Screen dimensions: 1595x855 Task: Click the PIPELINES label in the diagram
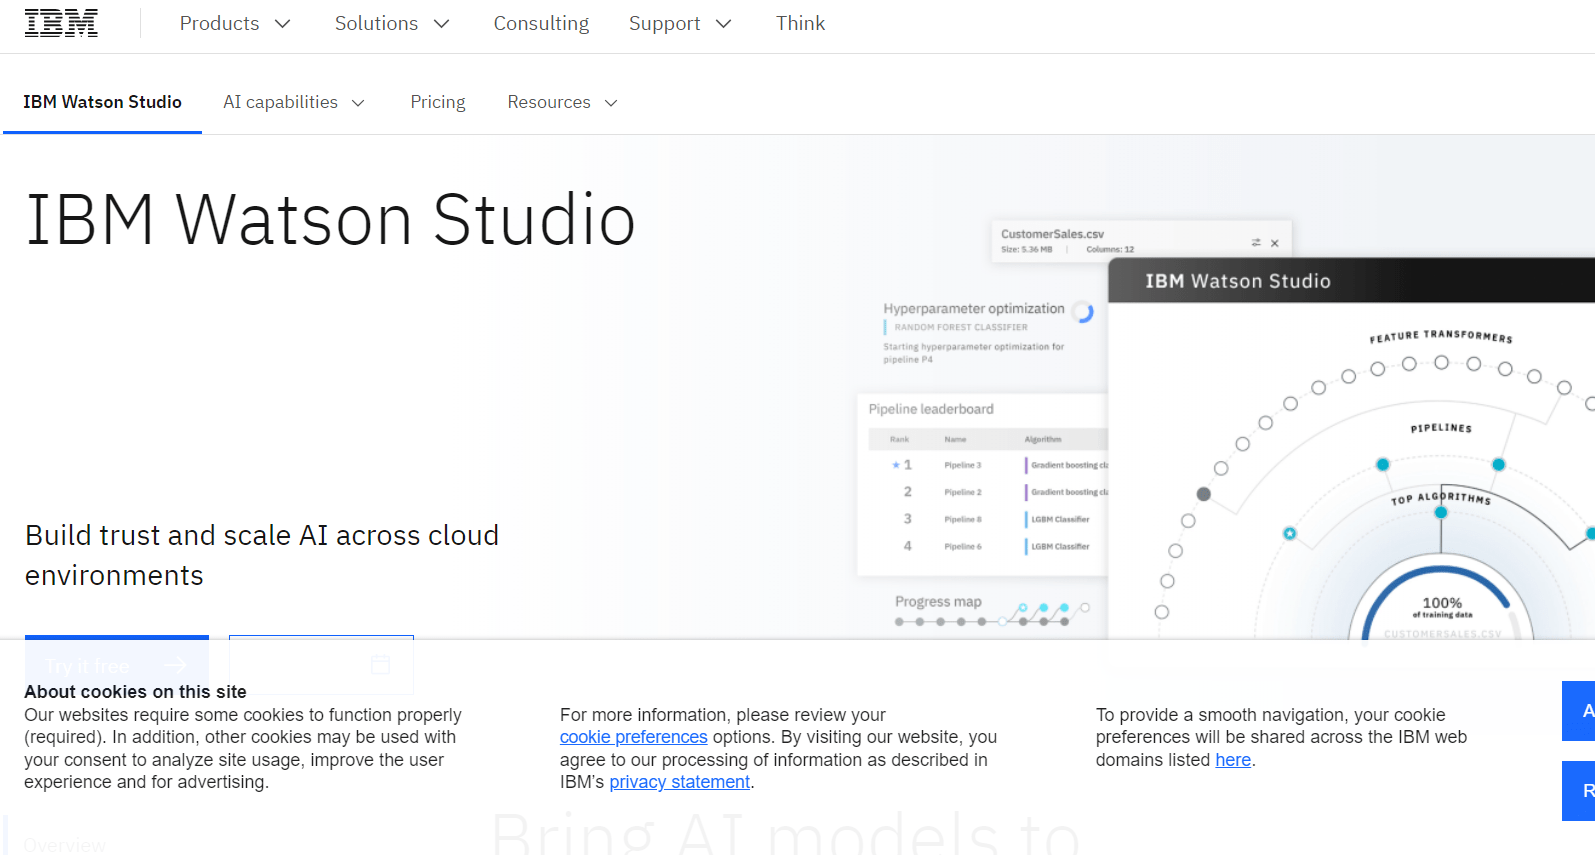[x=1441, y=428]
